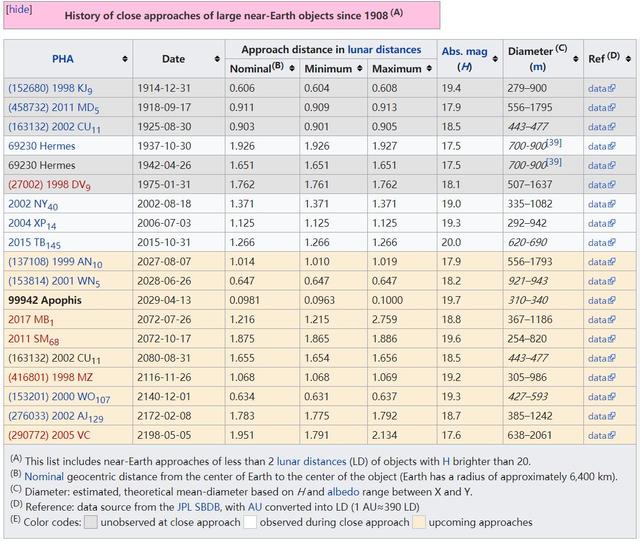Open data reference for 1998 KJ9 row
This screenshot has height=541, width=640.
coord(601,88)
